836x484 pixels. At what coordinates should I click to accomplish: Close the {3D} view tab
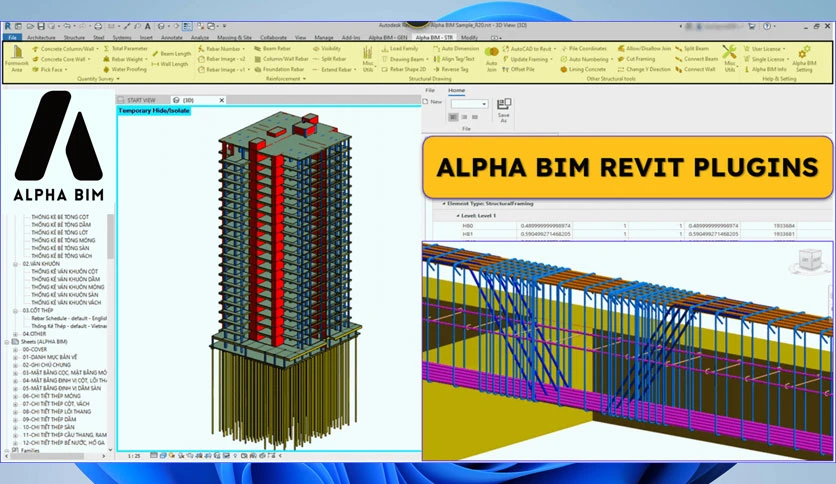222,100
